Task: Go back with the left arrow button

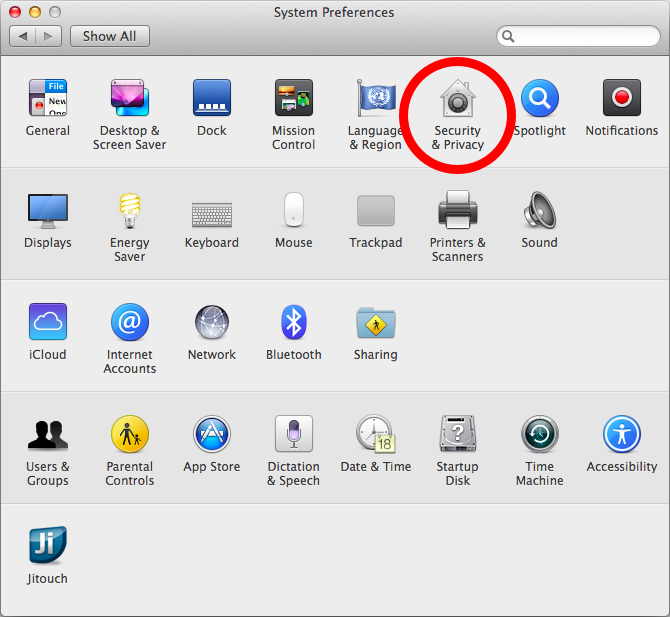Action: point(23,36)
